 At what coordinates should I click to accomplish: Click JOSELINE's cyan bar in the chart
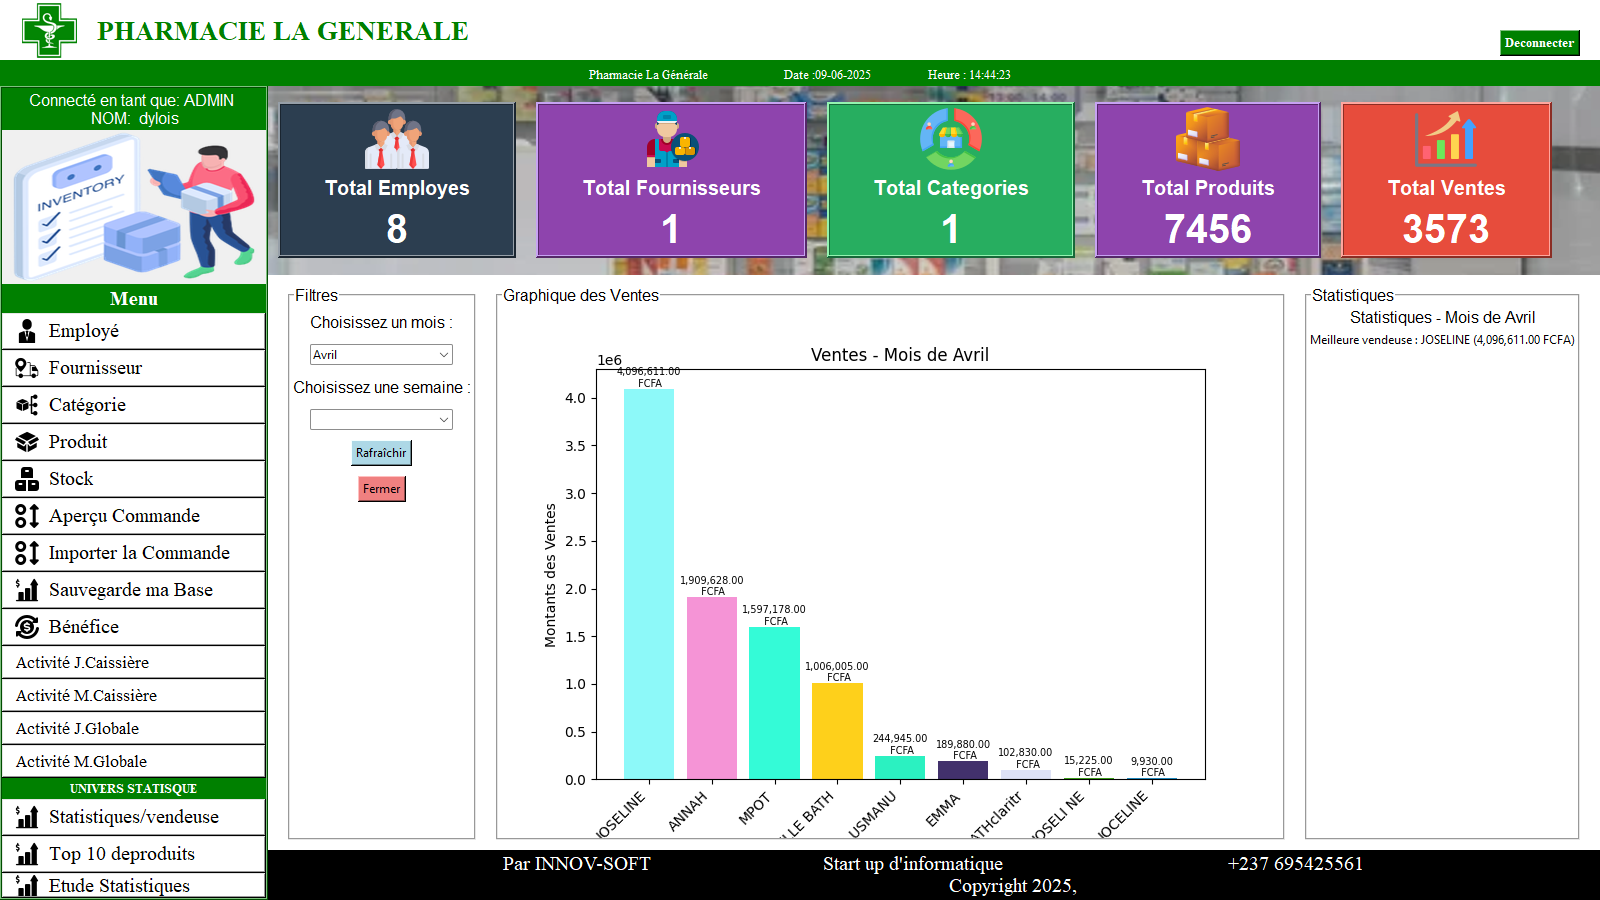click(649, 584)
